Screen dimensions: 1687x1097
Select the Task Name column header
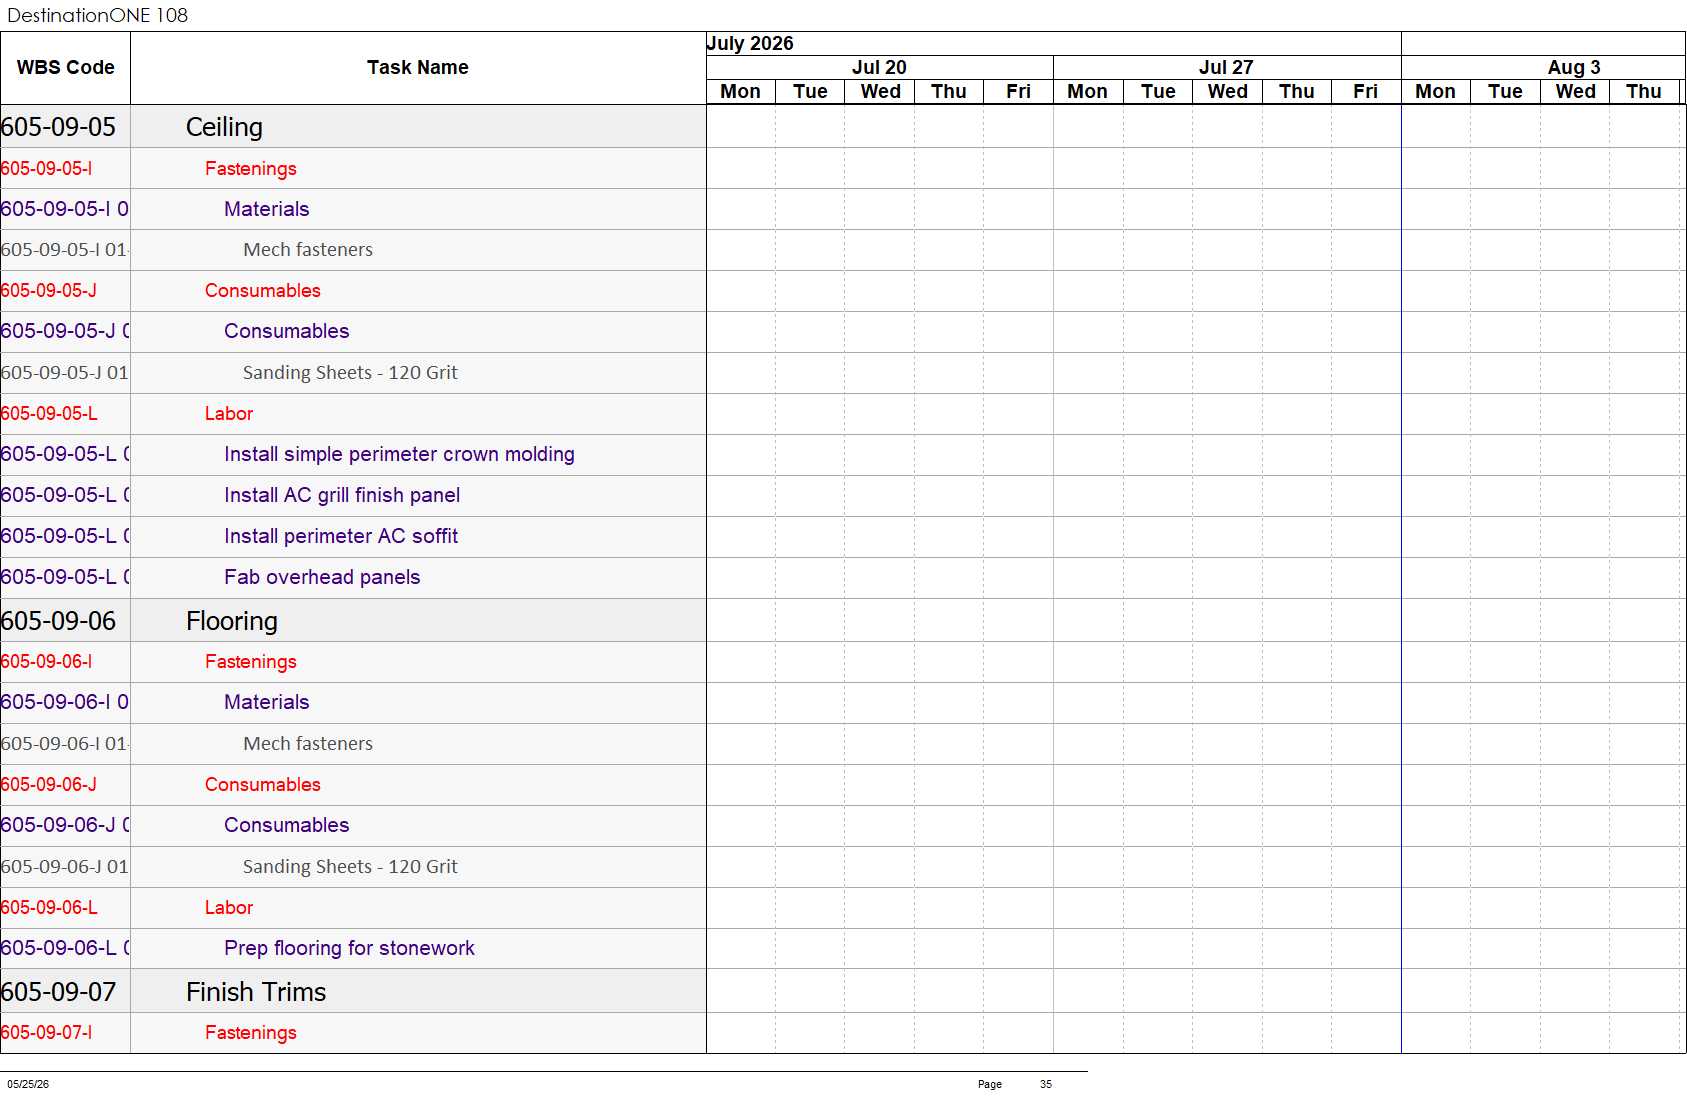417,68
